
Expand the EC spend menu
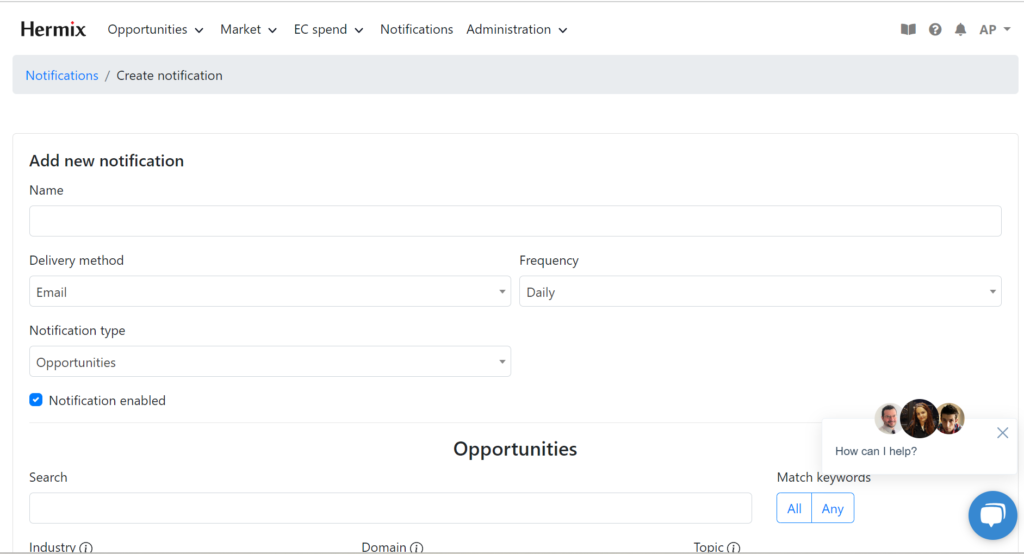[328, 30]
